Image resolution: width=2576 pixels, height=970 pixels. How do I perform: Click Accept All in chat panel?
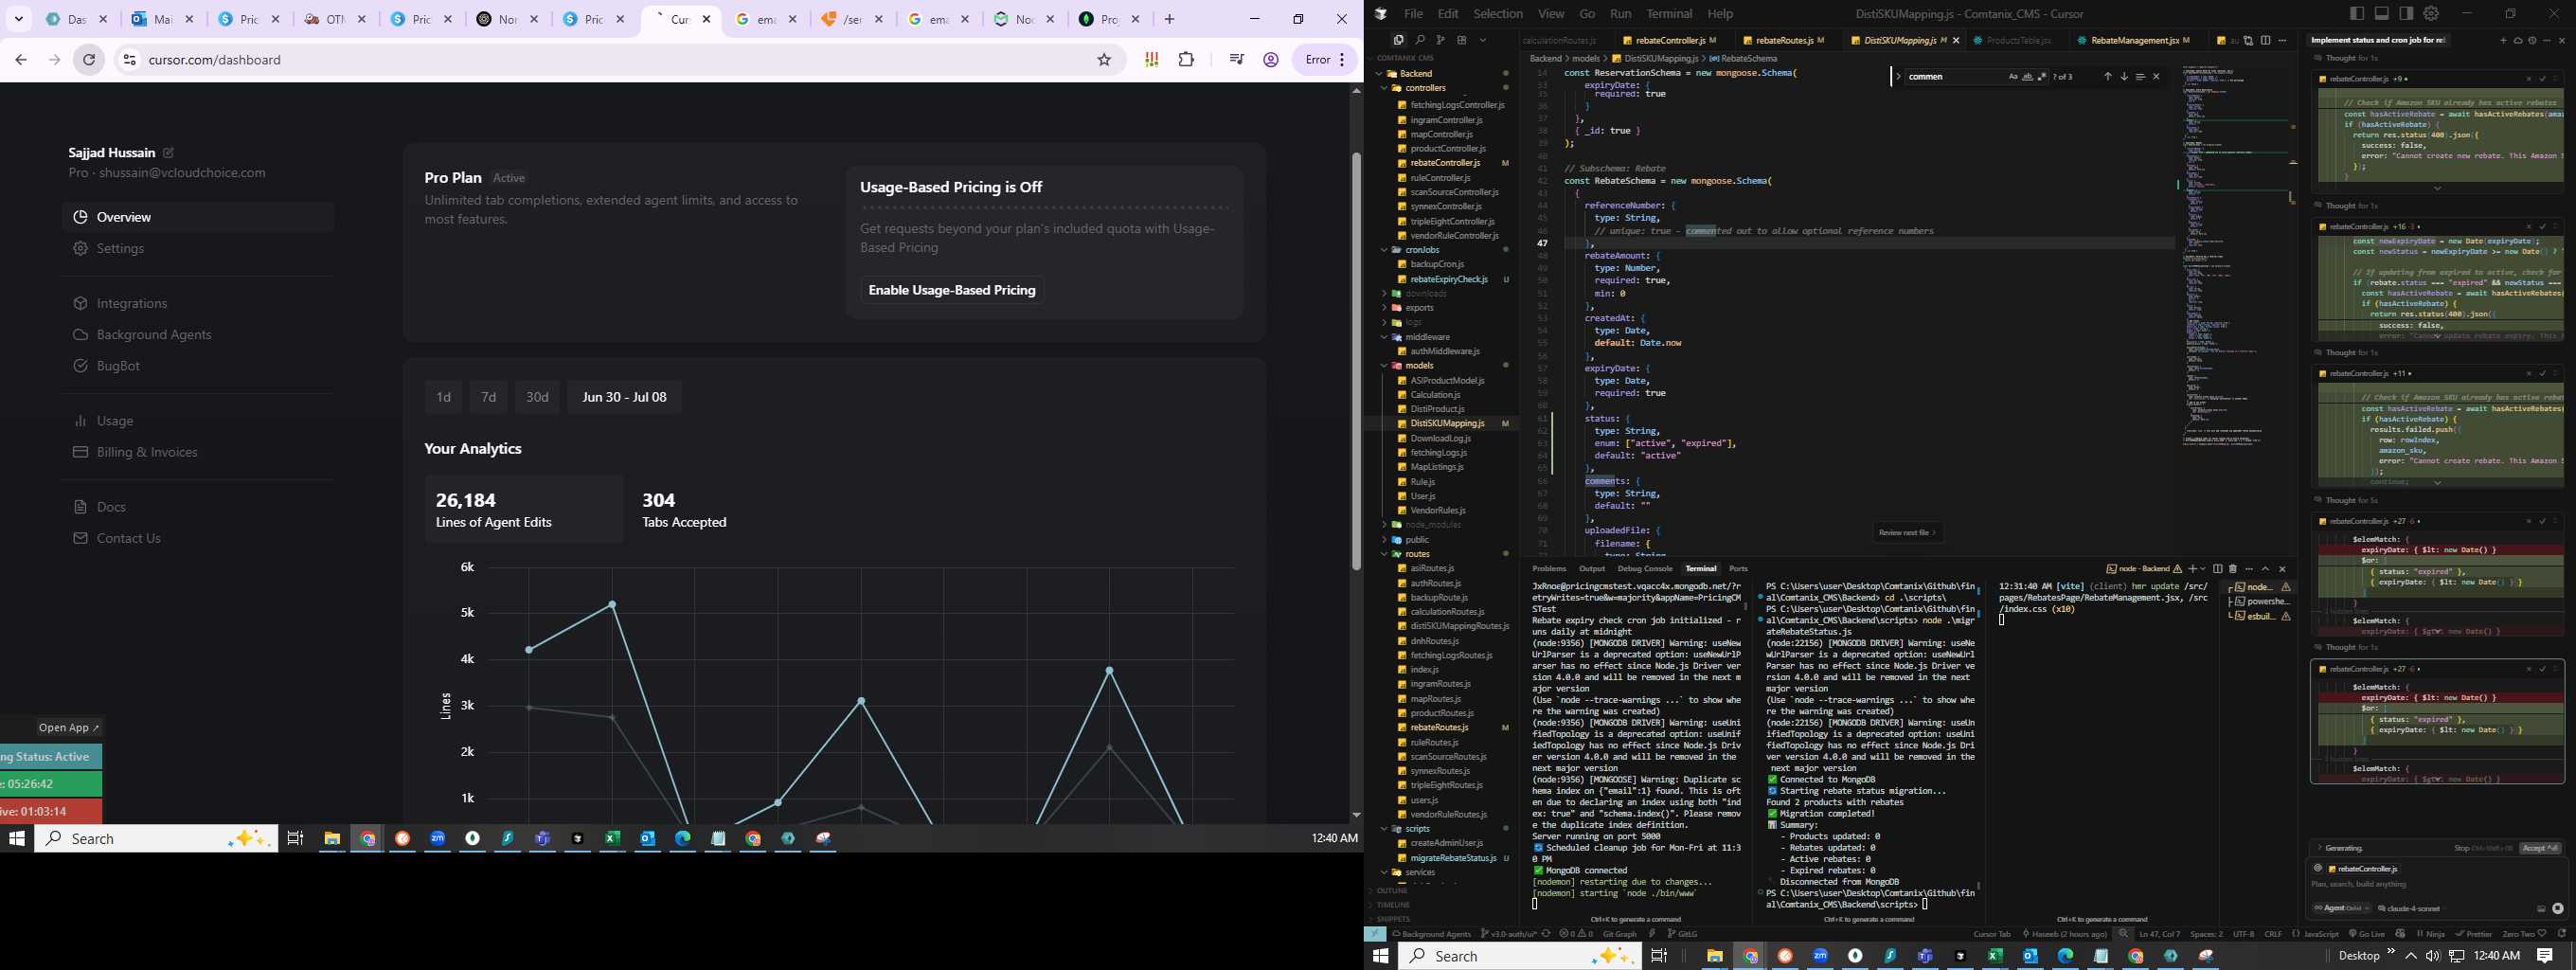coord(2540,848)
